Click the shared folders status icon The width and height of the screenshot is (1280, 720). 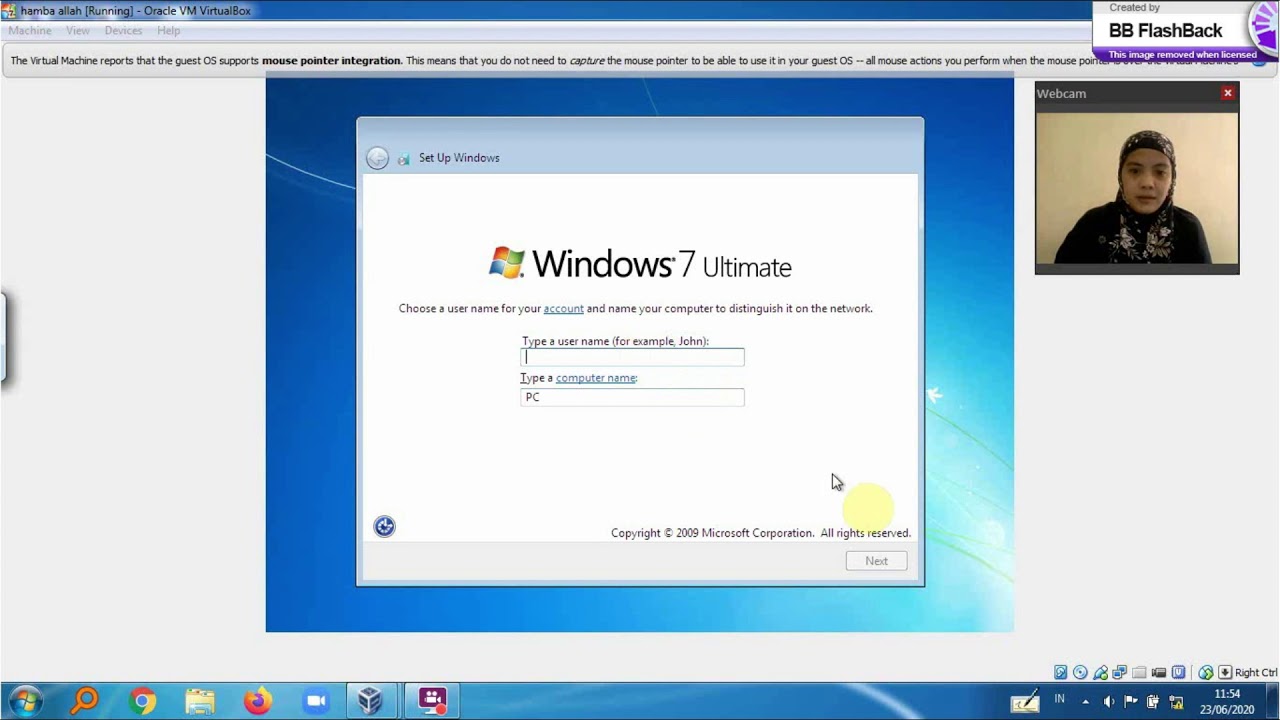(1139, 672)
